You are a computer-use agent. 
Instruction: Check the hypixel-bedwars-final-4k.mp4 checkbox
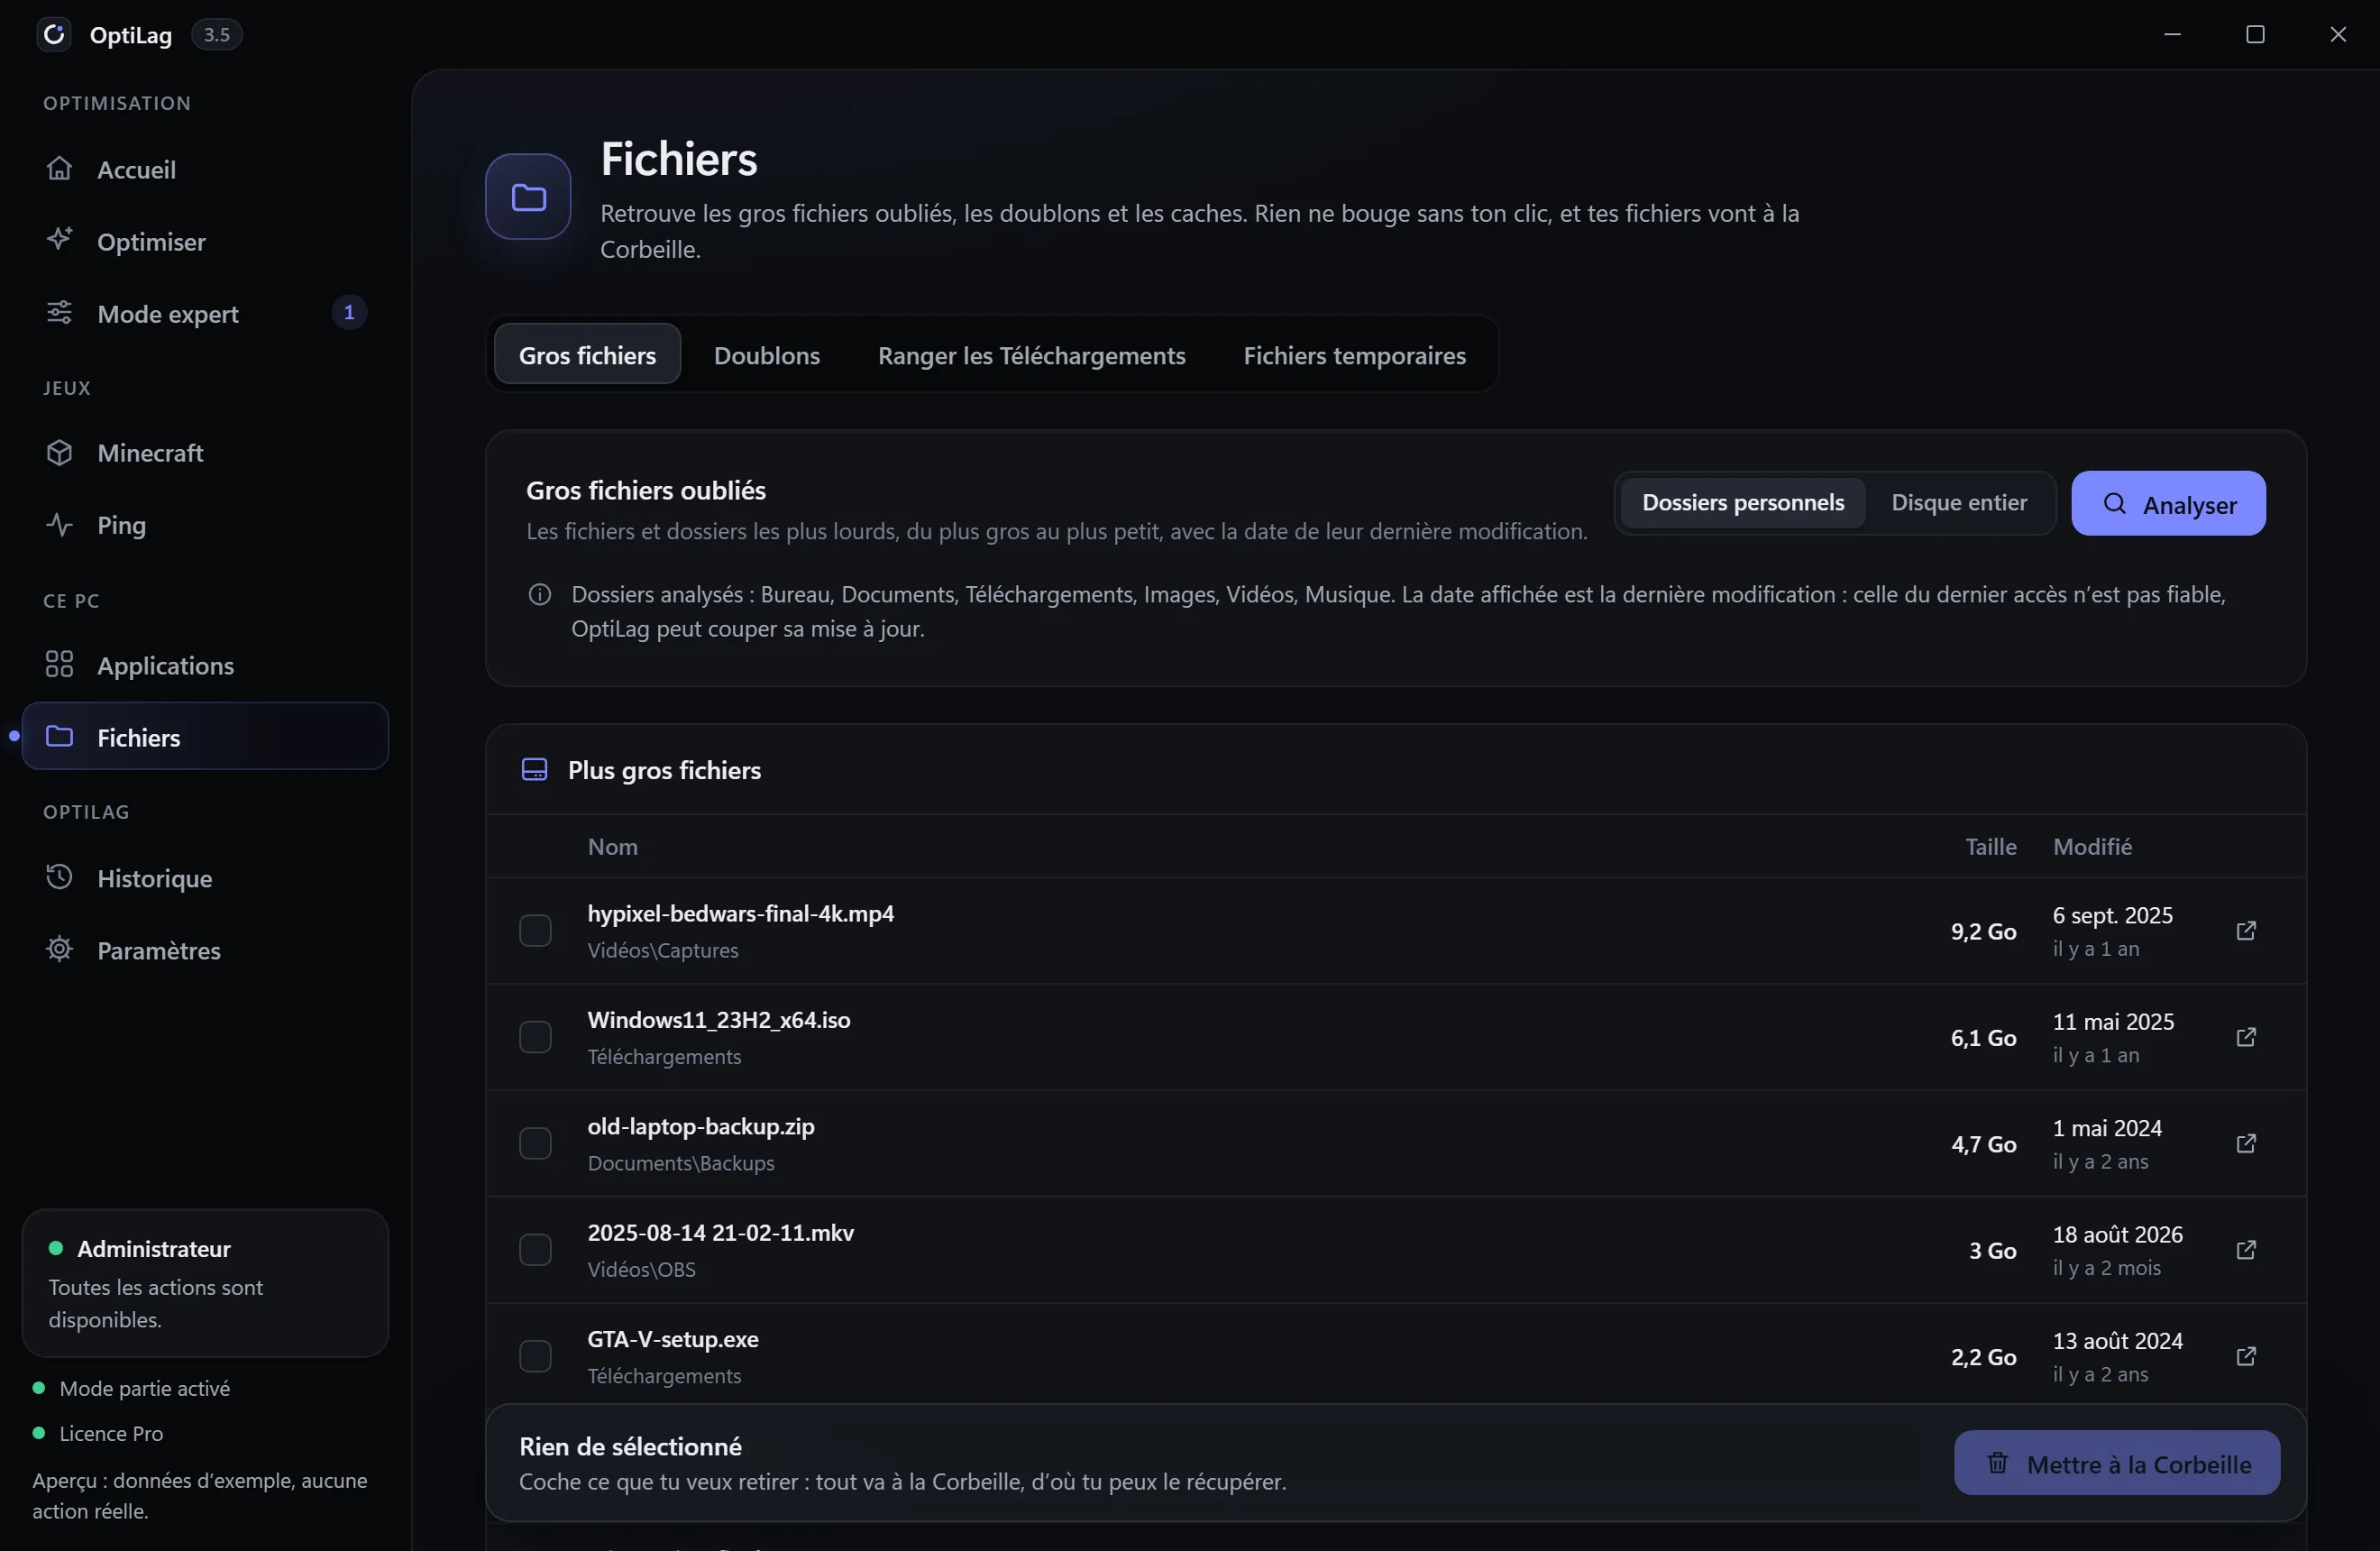[535, 931]
